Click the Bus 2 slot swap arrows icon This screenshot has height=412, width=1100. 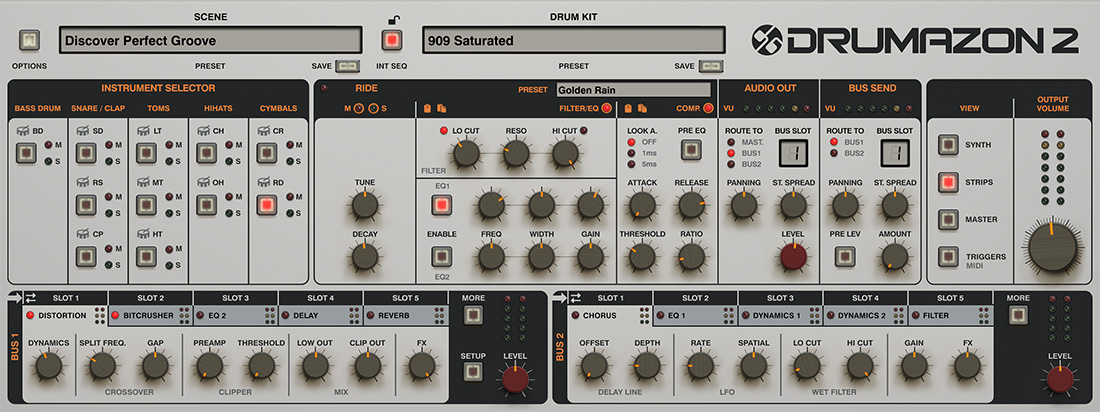click(576, 298)
